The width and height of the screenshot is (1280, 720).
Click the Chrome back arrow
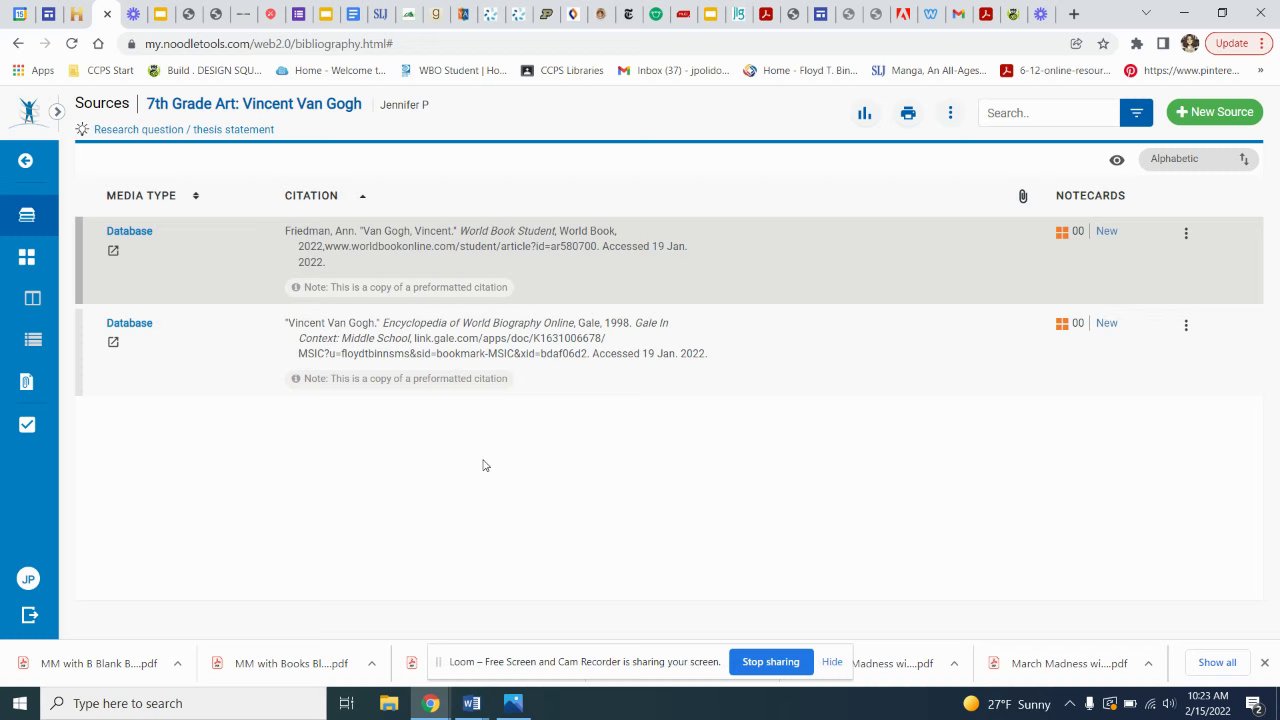pyautogui.click(x=18, y=43)
